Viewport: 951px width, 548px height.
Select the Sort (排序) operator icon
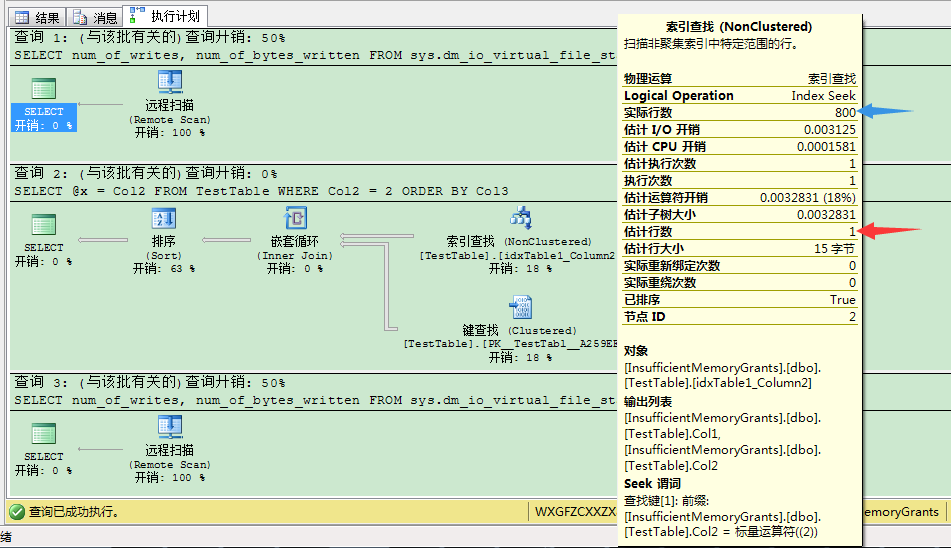coord(164,218)
